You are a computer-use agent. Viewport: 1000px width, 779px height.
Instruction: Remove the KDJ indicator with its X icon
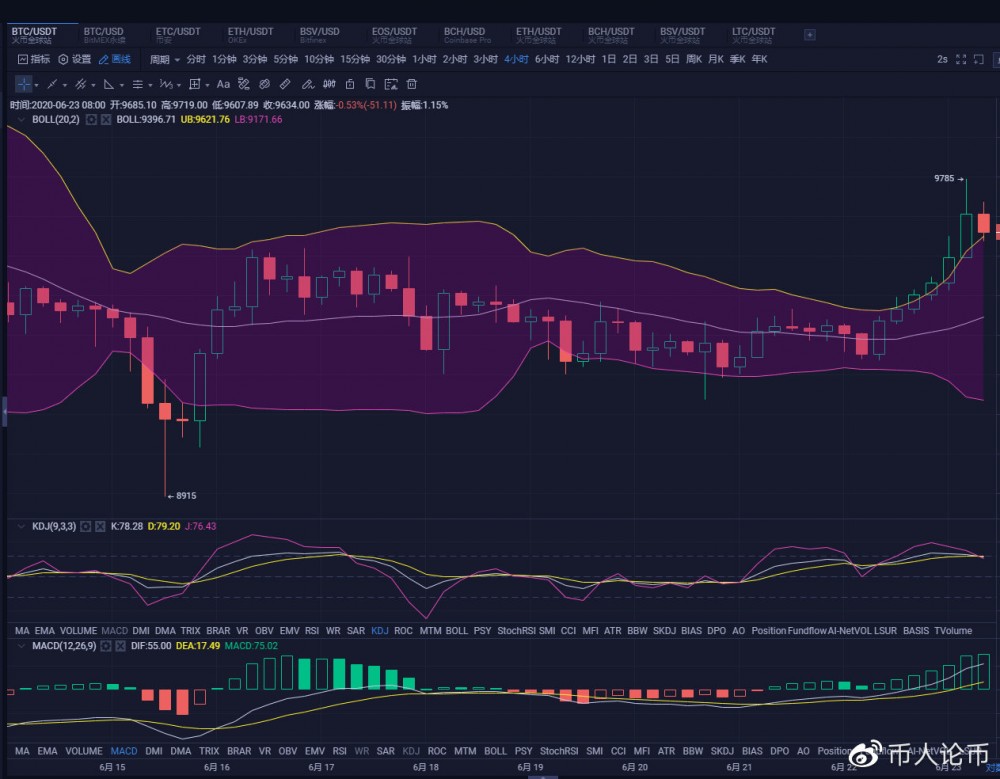pos(100,525)
